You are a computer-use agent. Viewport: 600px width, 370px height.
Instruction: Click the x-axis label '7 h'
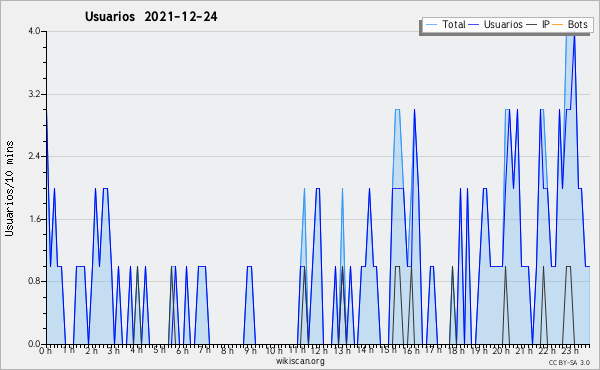[204, 351]
